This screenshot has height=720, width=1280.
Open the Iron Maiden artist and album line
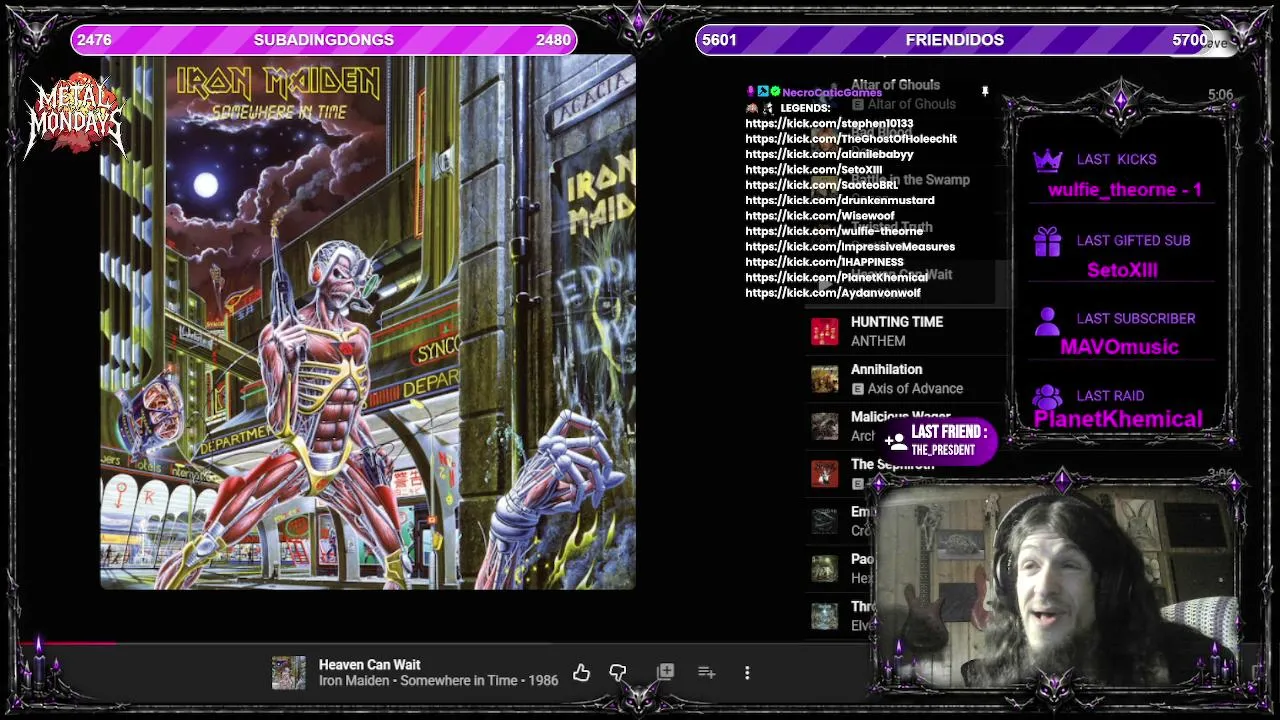438,681
